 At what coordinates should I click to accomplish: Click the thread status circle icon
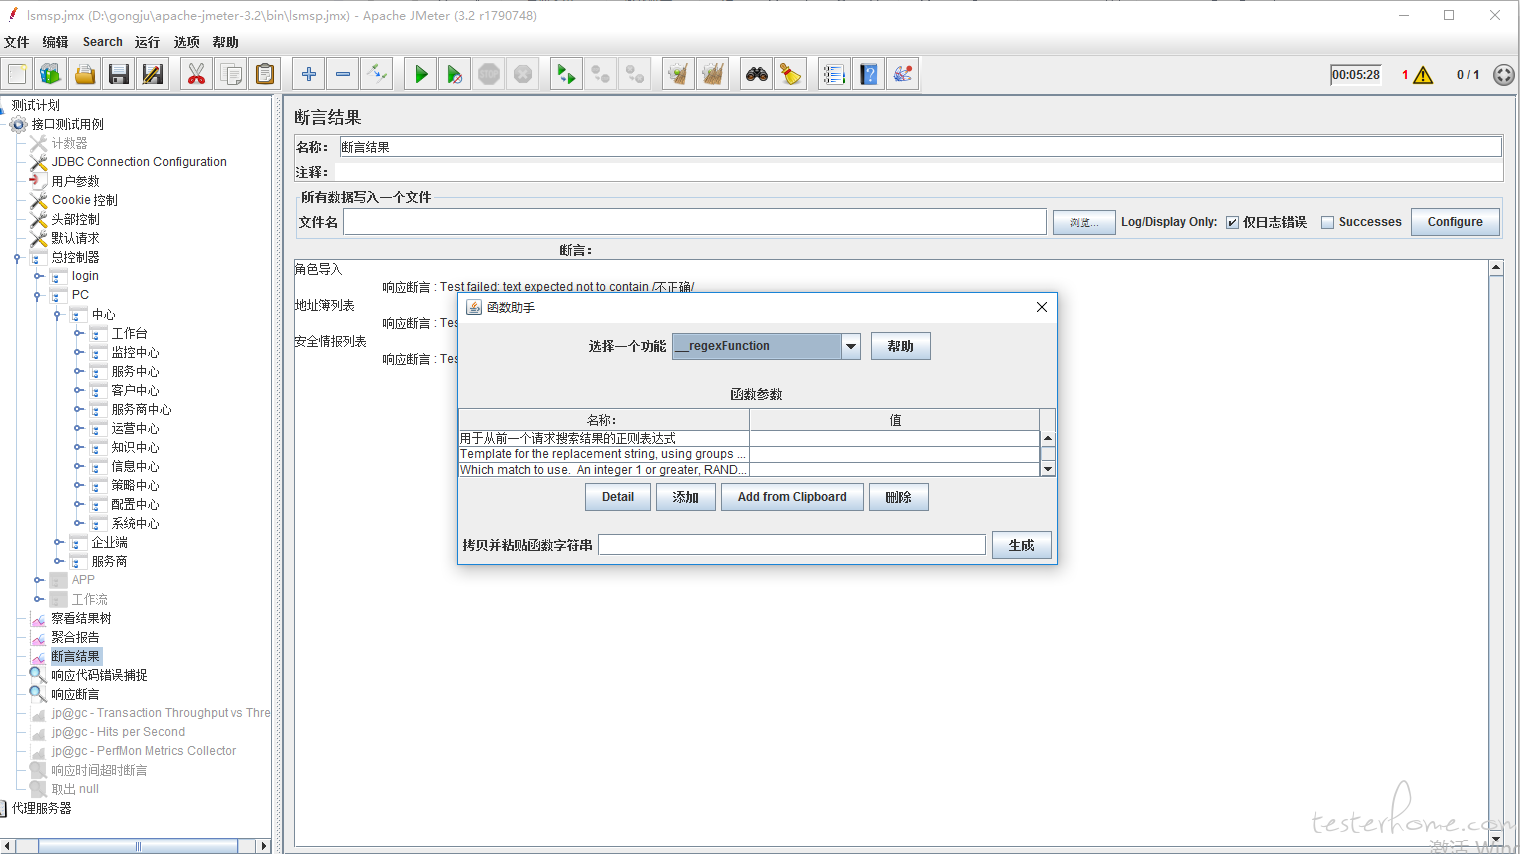1503,75
